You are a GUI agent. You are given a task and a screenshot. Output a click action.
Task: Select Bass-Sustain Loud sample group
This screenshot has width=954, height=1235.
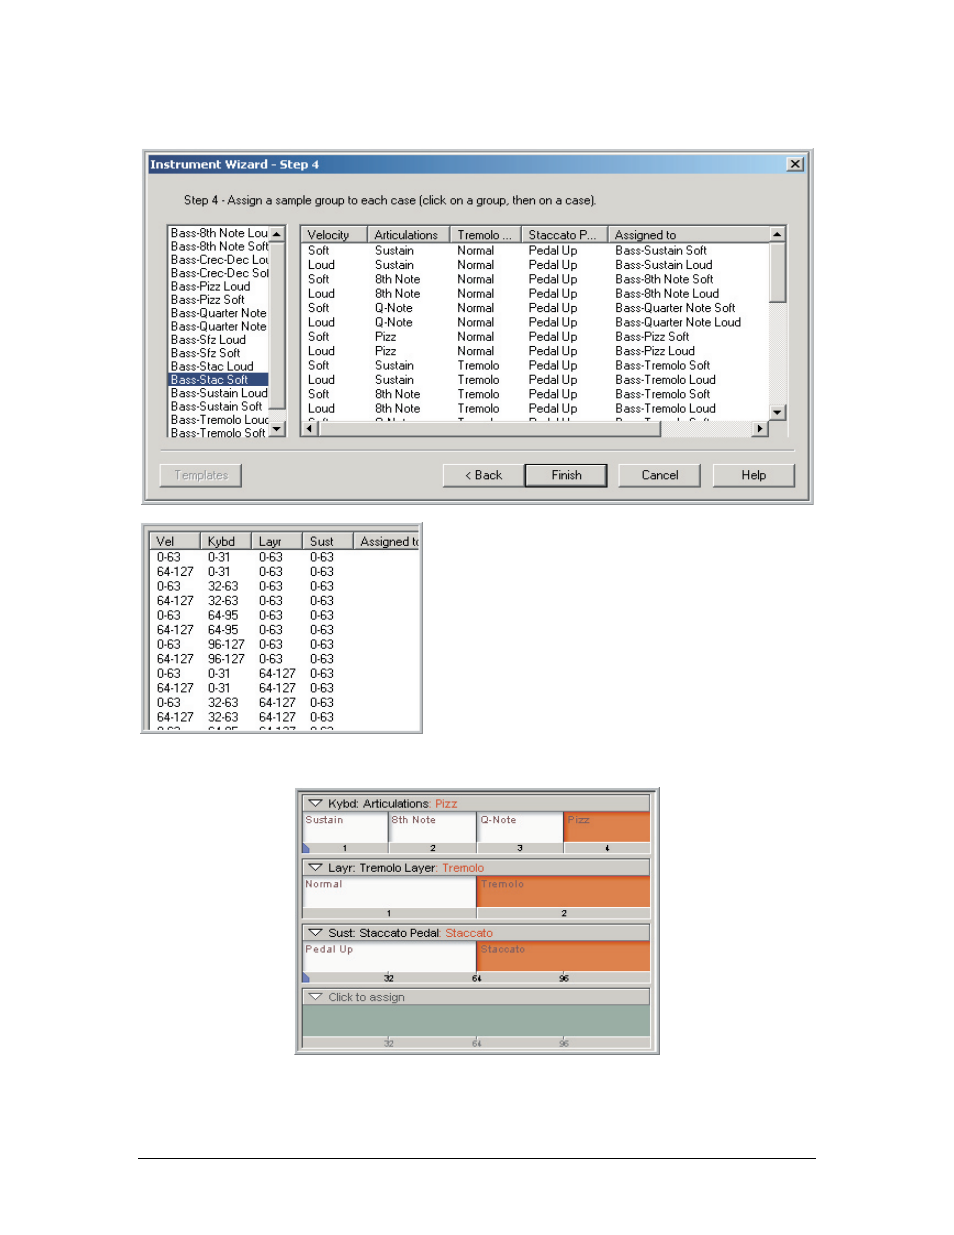click(219, 393)
